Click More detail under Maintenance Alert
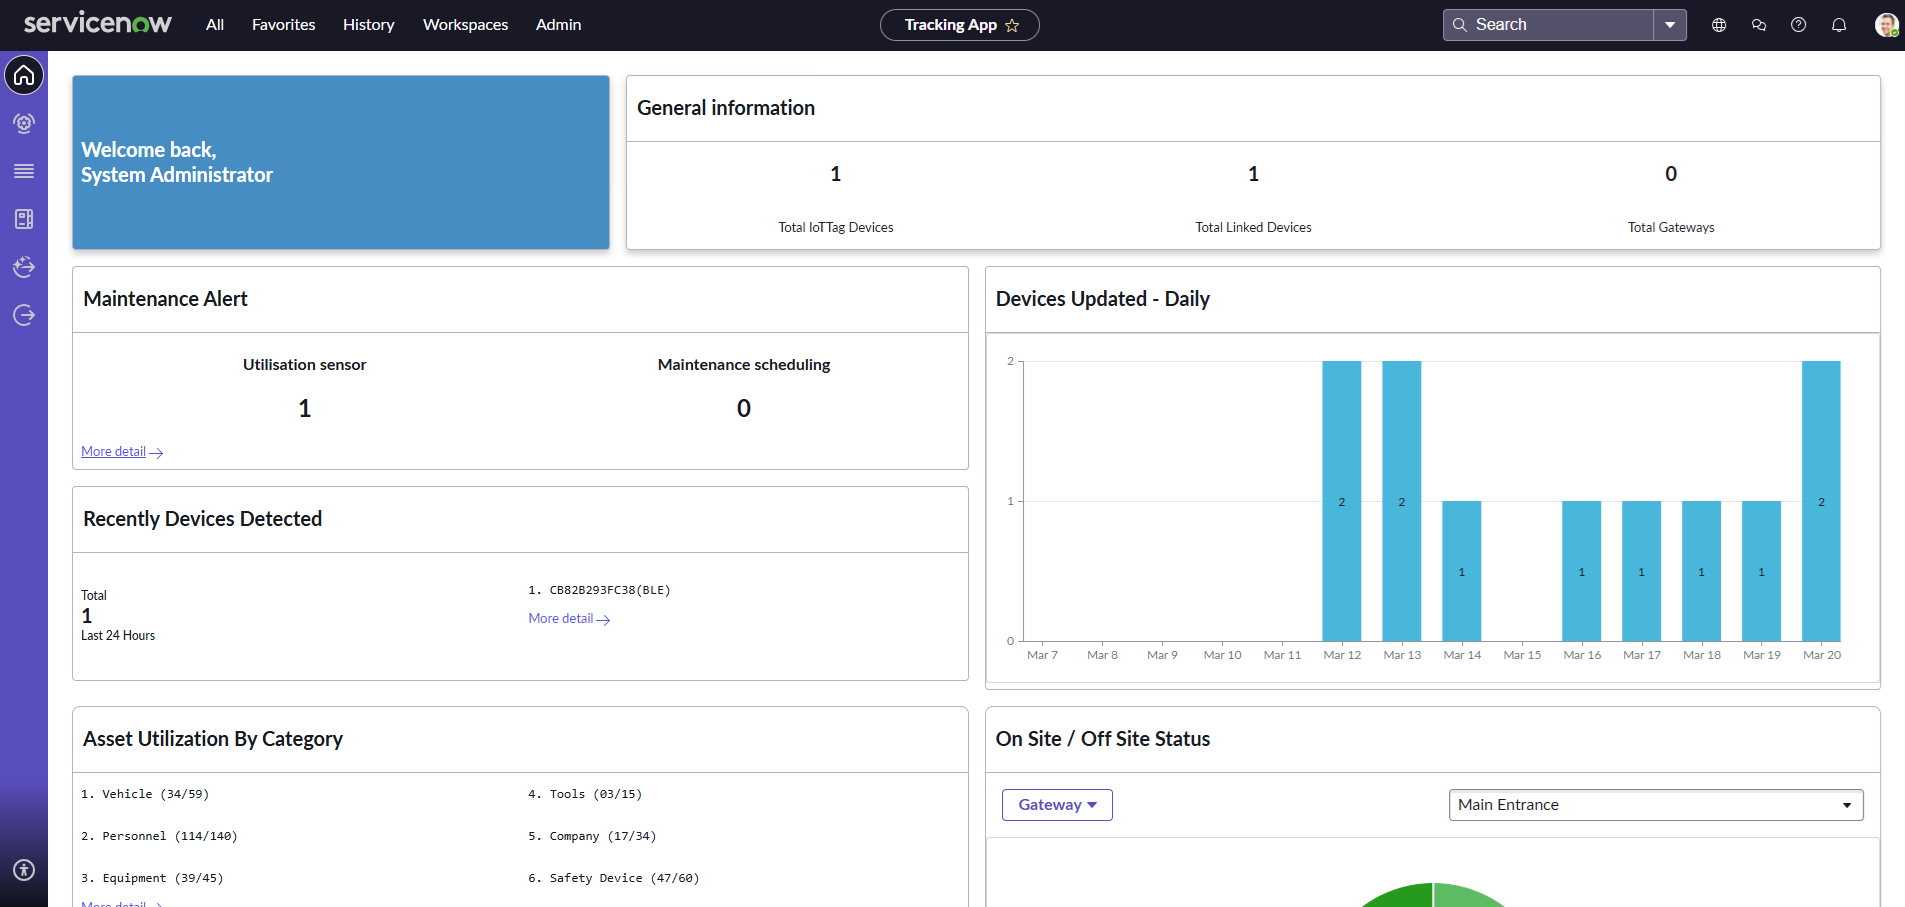Viewport: 1905px width, 907px height. point(122,452)
